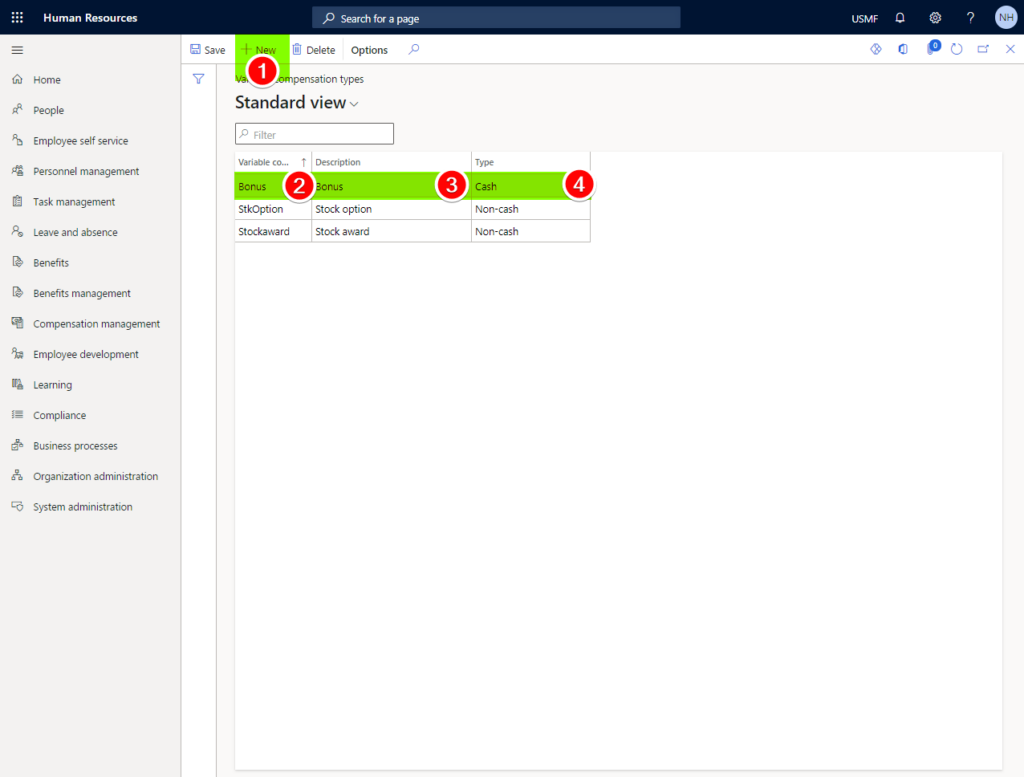Open the app launcher waffle menu
The width and height of the screenshot is (1024, 777).
(x=17, y=18)
